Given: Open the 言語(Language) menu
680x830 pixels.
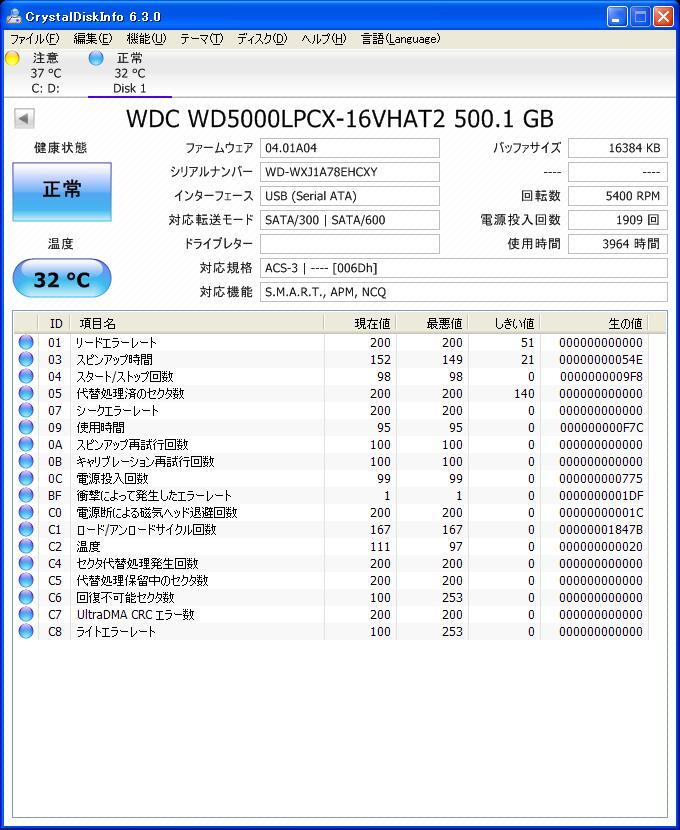Looking at the screenshot, I should tap(401, 39).
